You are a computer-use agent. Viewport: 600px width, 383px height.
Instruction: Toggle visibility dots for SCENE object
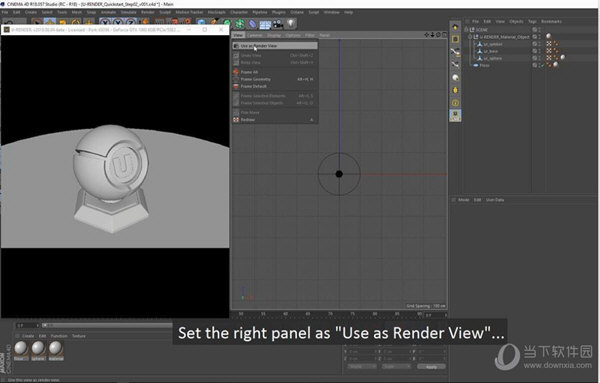(540, 29)
